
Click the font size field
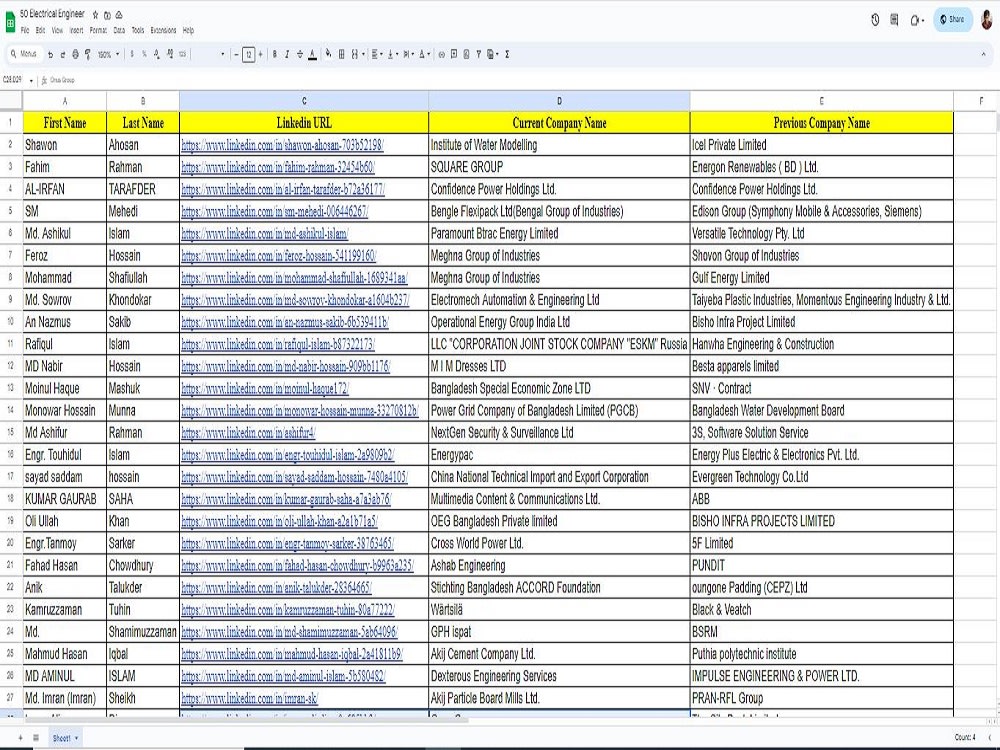249,55
